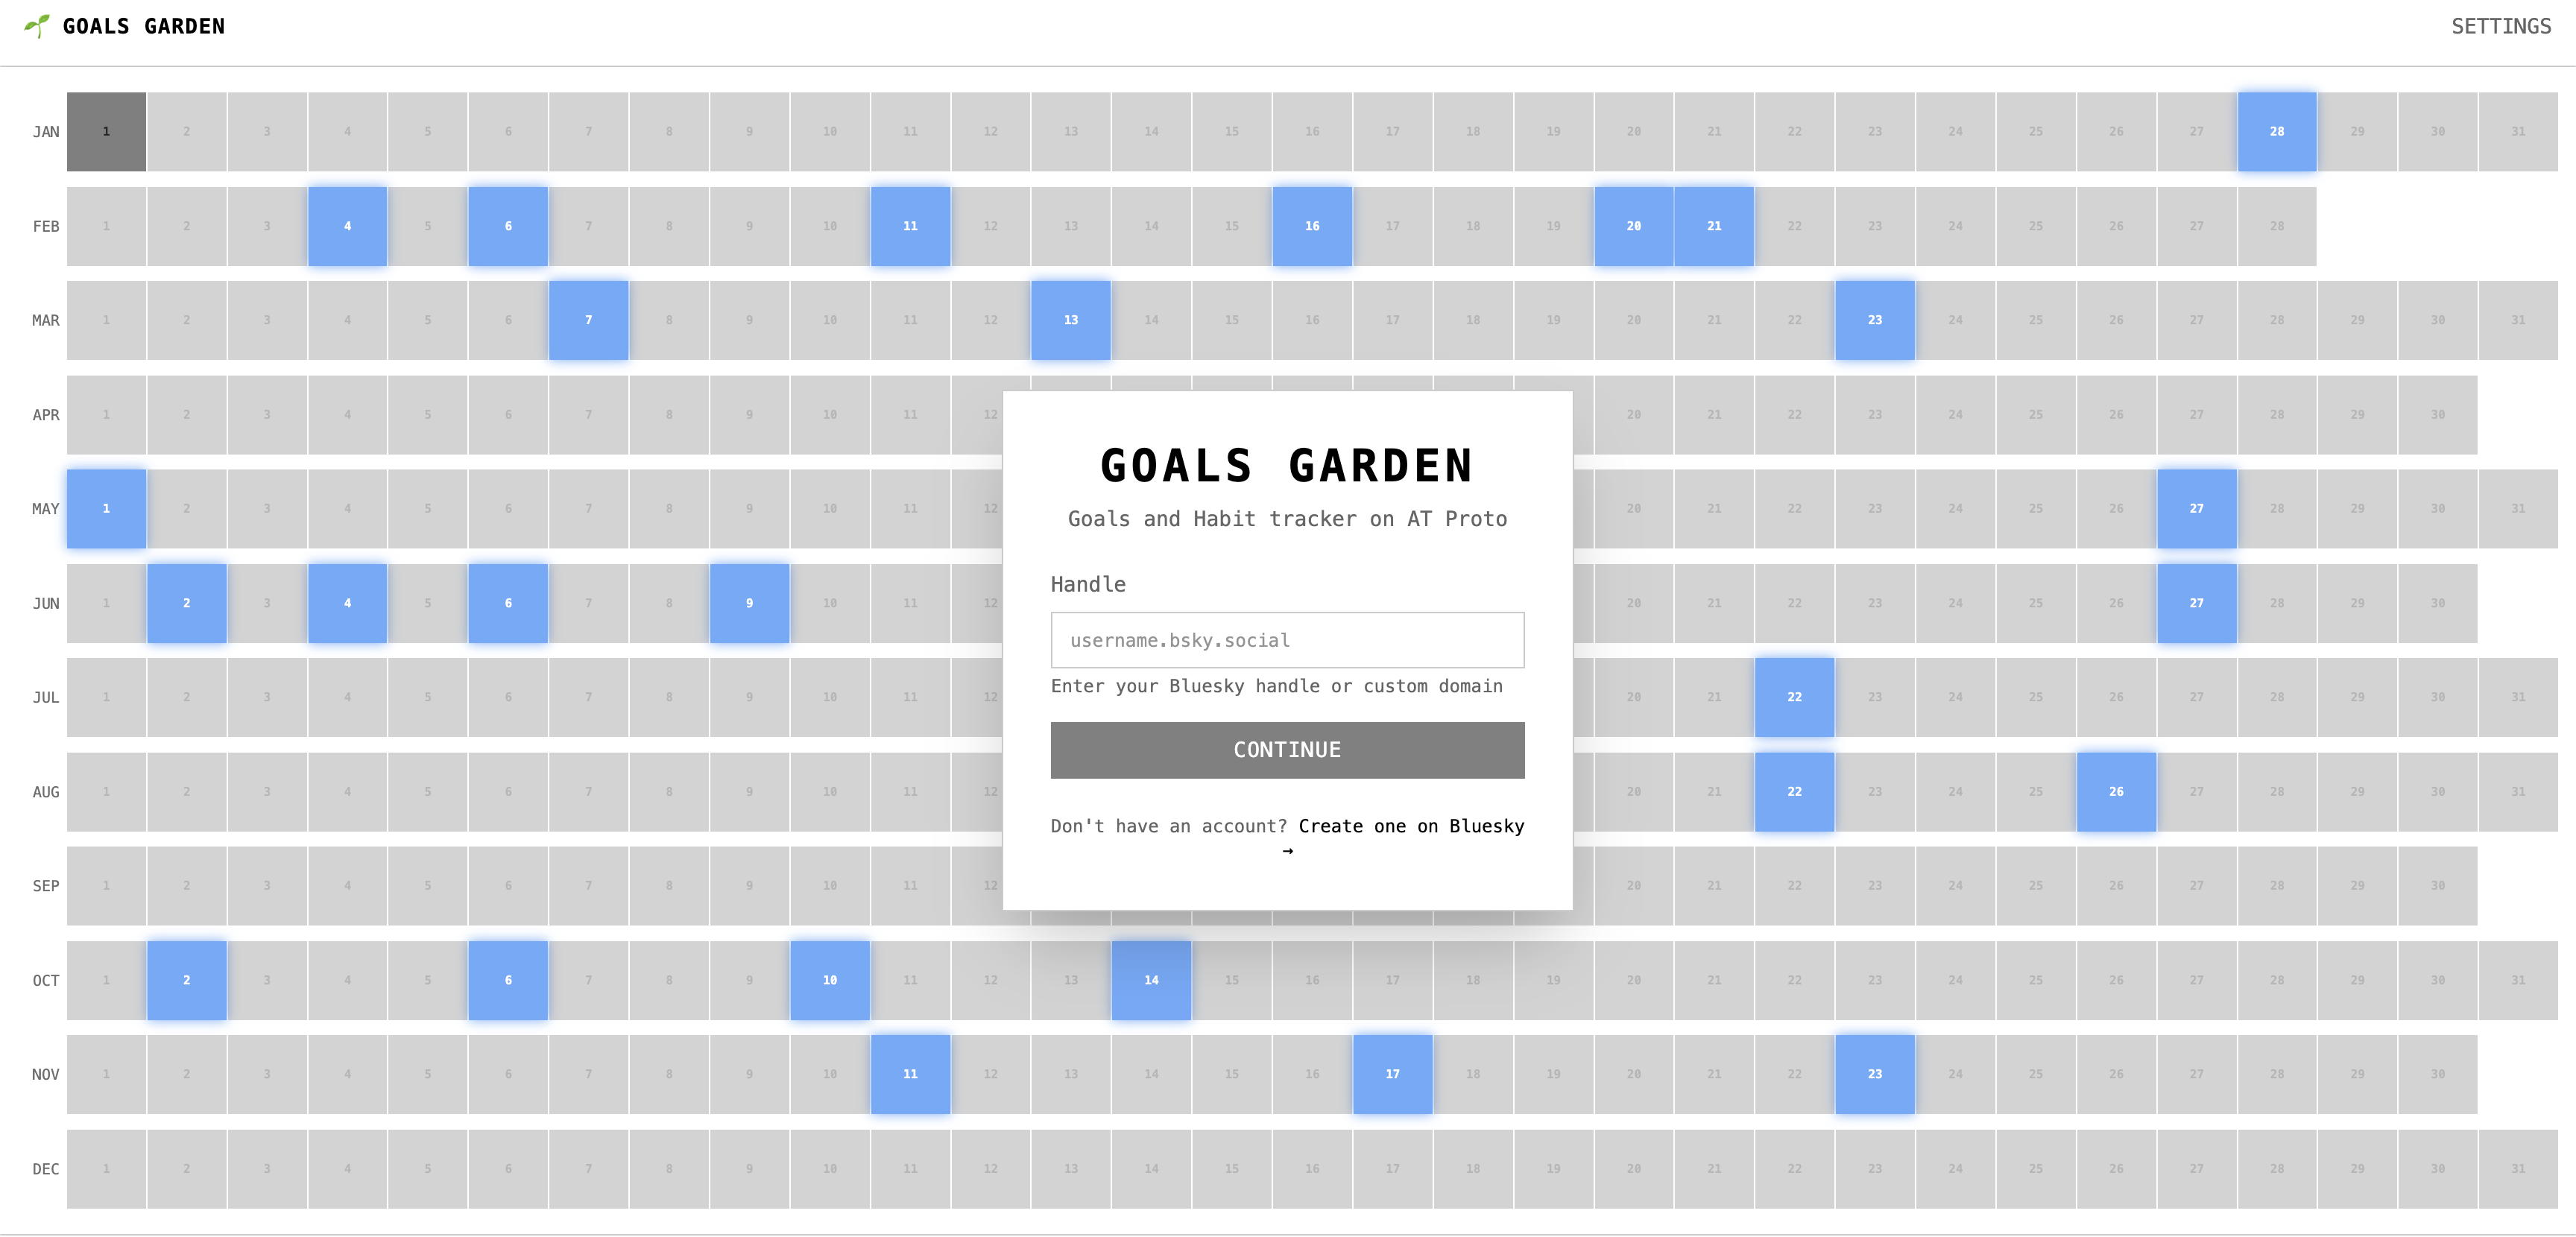Click the Goals Garden sprout logo icon
Image resolution: width=2576 pixels, height=1237 pixels.
click(37, 26)
